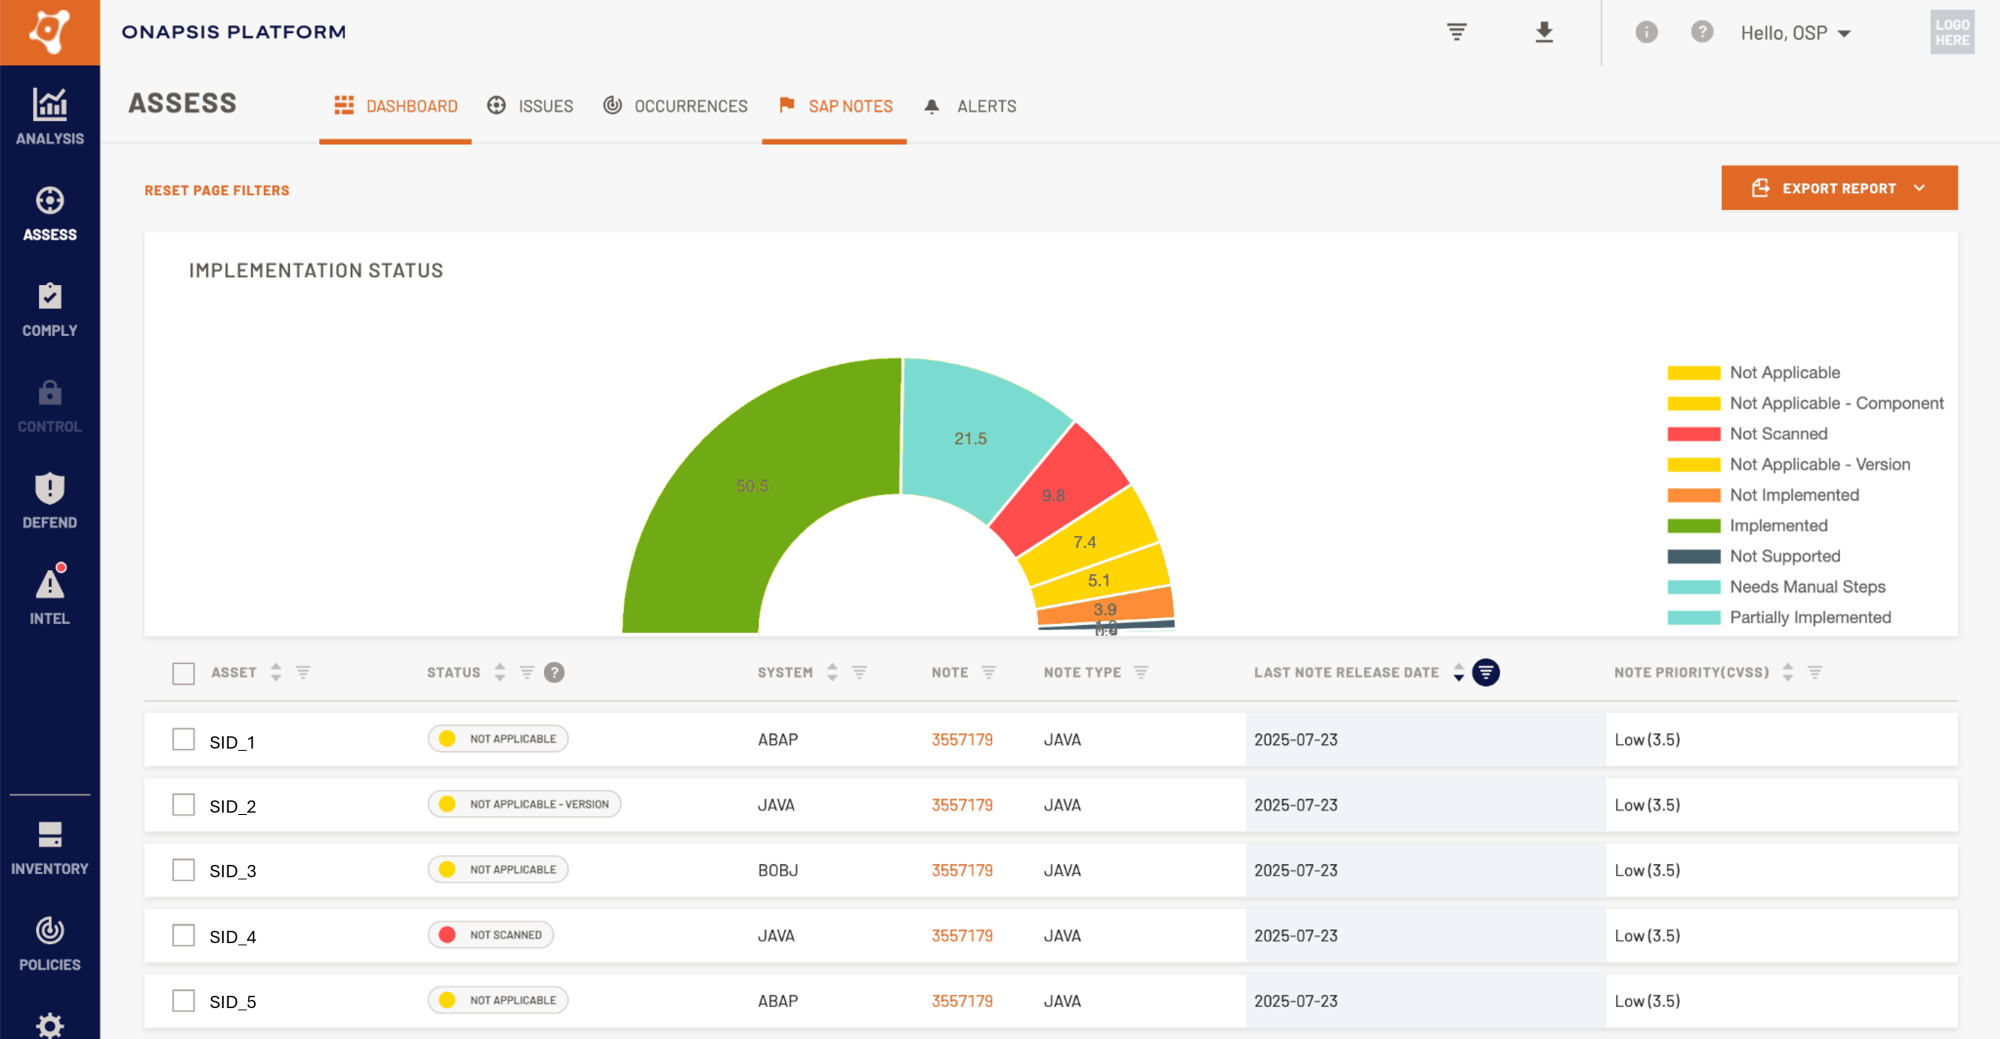Open note 3557179 in the SID_2 row
The width and height of the screenshot is (2000, 1039).
[962, 805]
